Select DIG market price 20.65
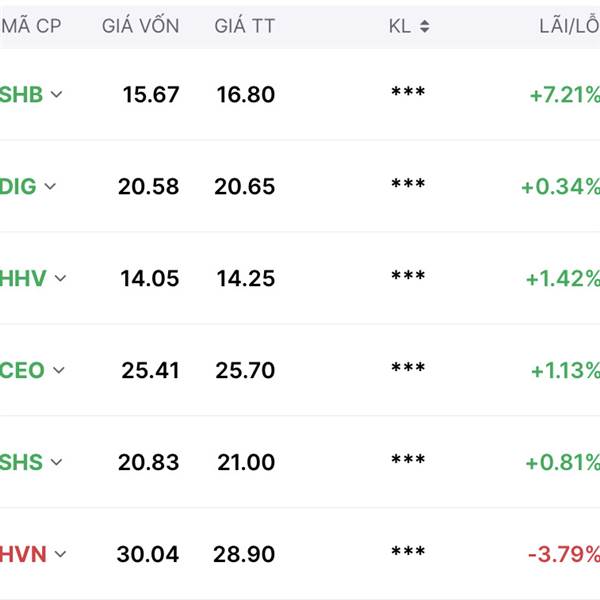 [x=245, y=187]
